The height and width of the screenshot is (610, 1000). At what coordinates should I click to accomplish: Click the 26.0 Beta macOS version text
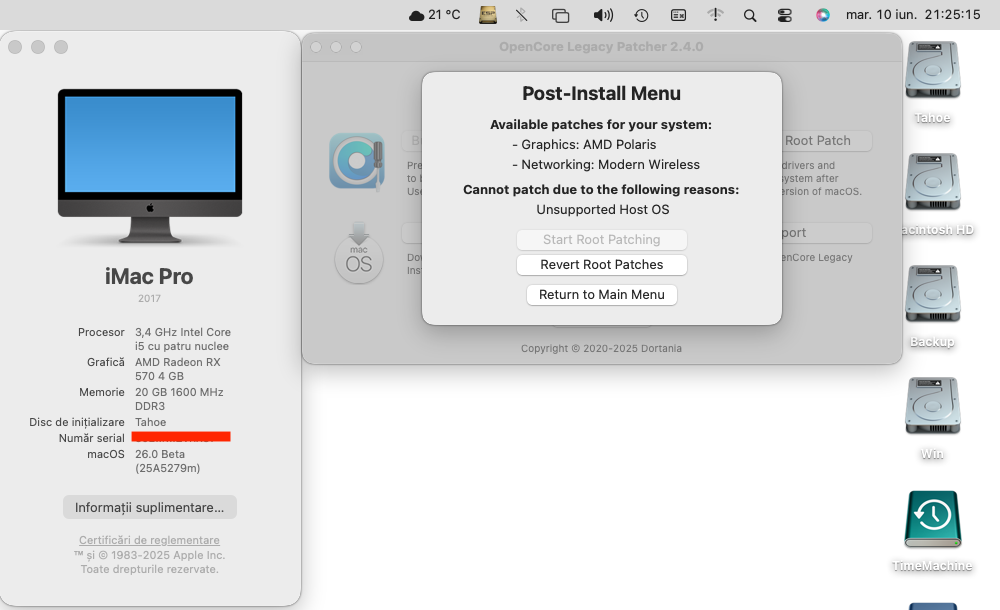(x=168, y=461)
